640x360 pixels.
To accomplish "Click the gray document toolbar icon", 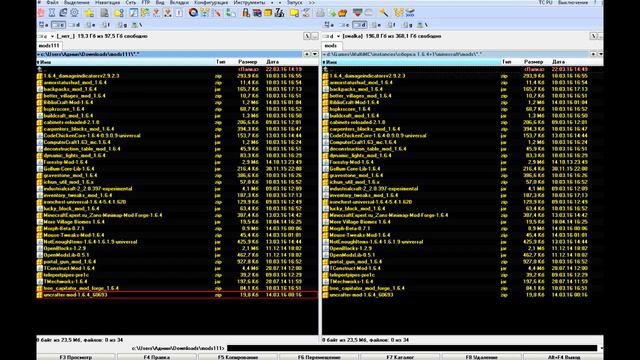I will click(104, 13).
